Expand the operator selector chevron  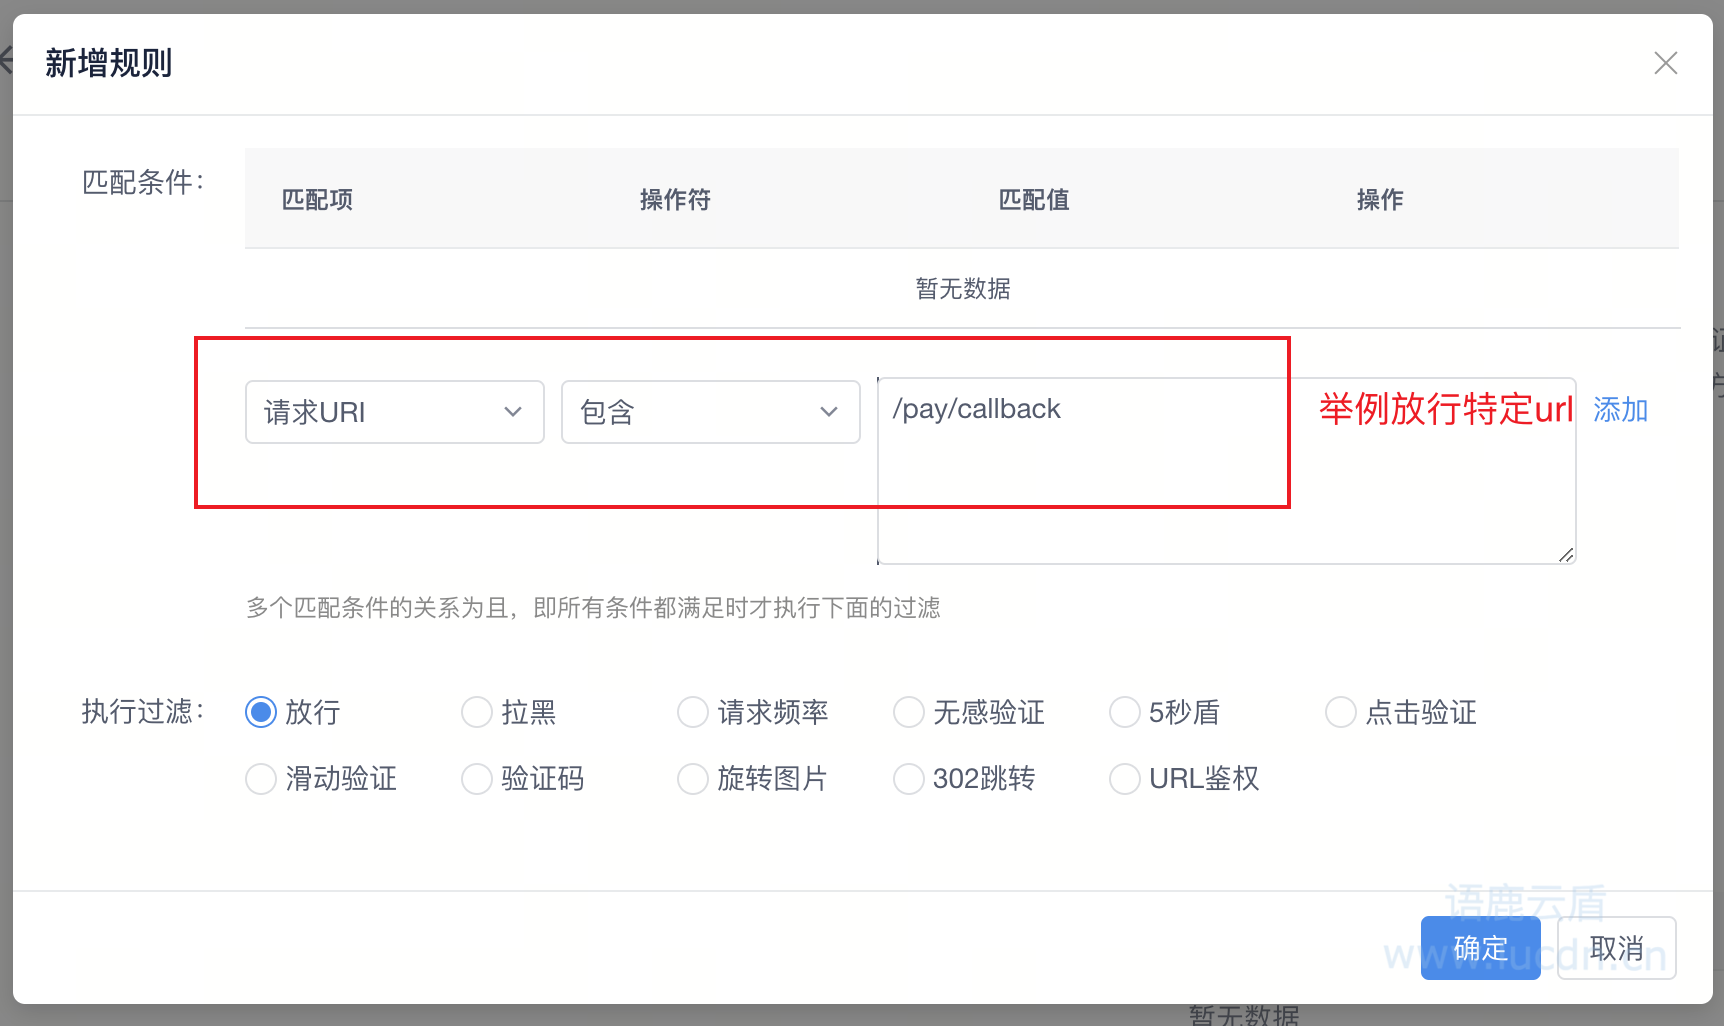click(x=828, y=412)
